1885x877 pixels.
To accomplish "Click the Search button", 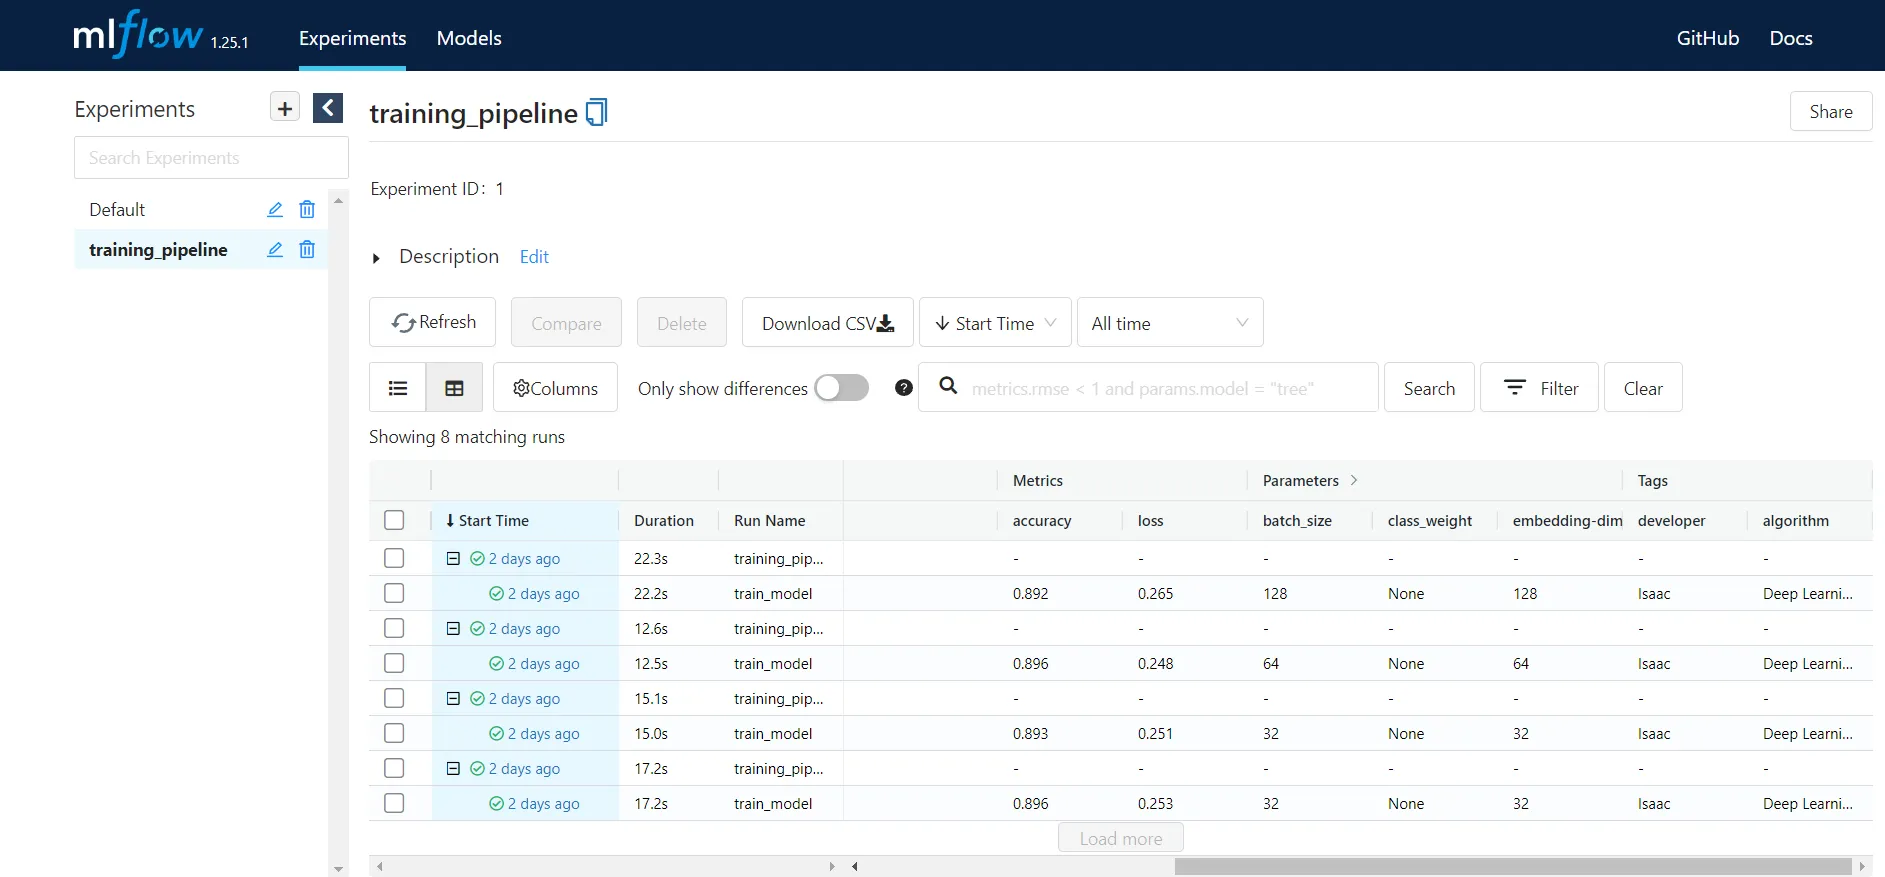I will [x=1429, y=388].
